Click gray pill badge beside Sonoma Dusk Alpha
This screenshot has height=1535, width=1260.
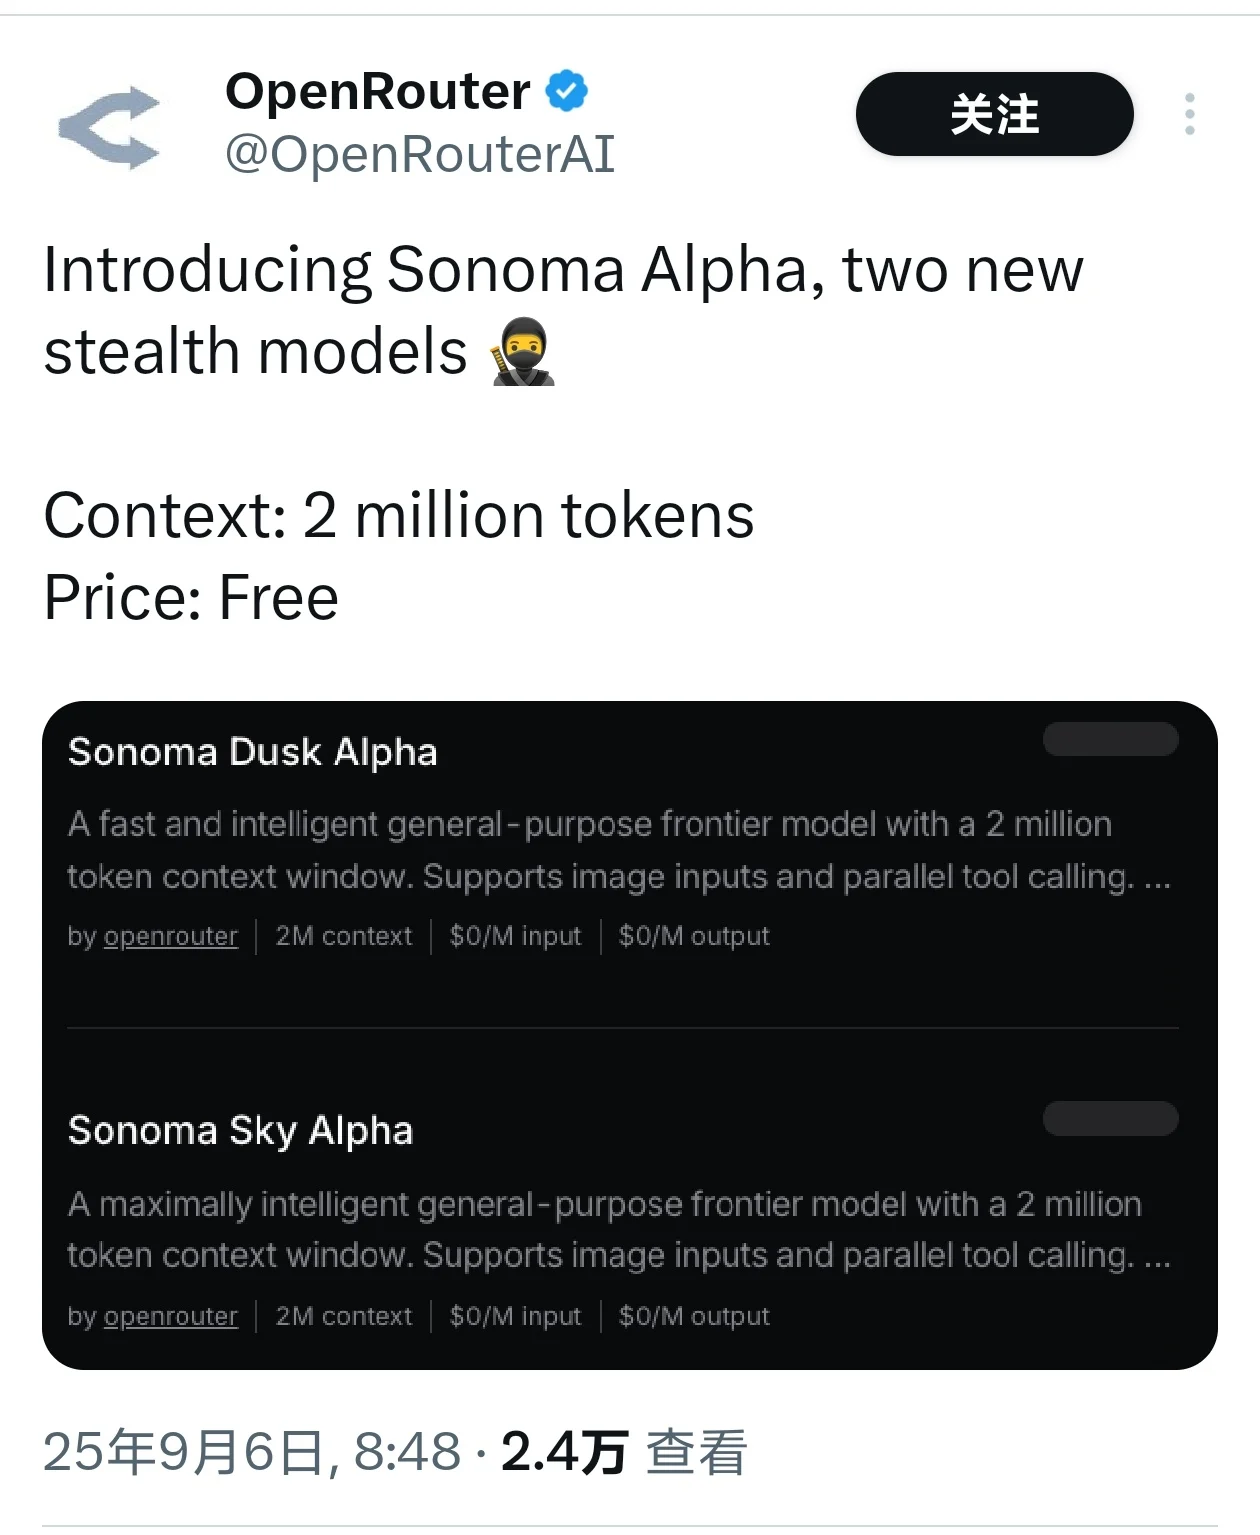click(1110, 739)
